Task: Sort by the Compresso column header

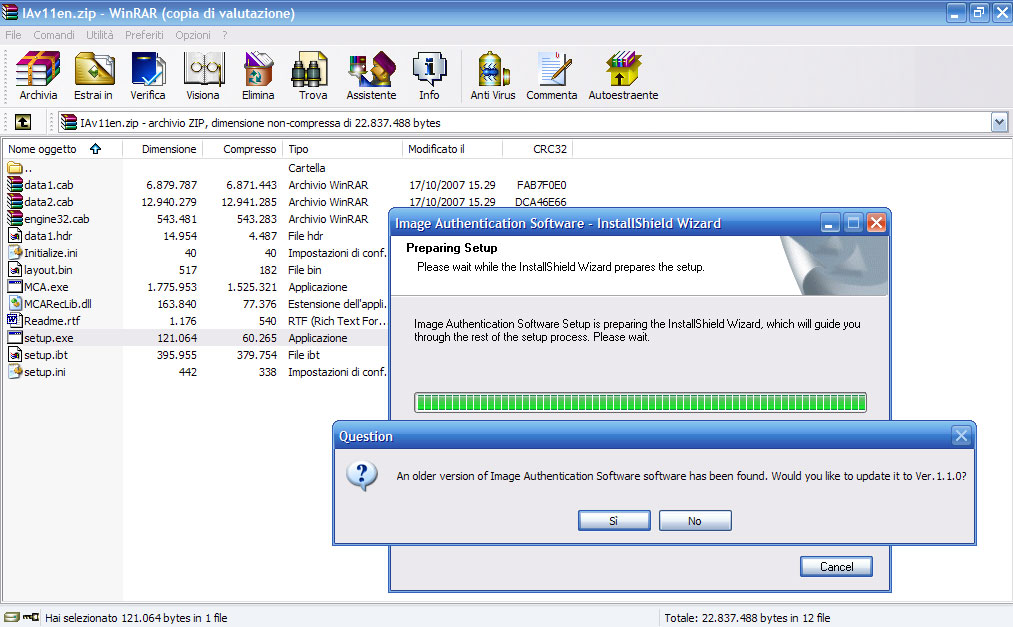Action: coord(242,149)
